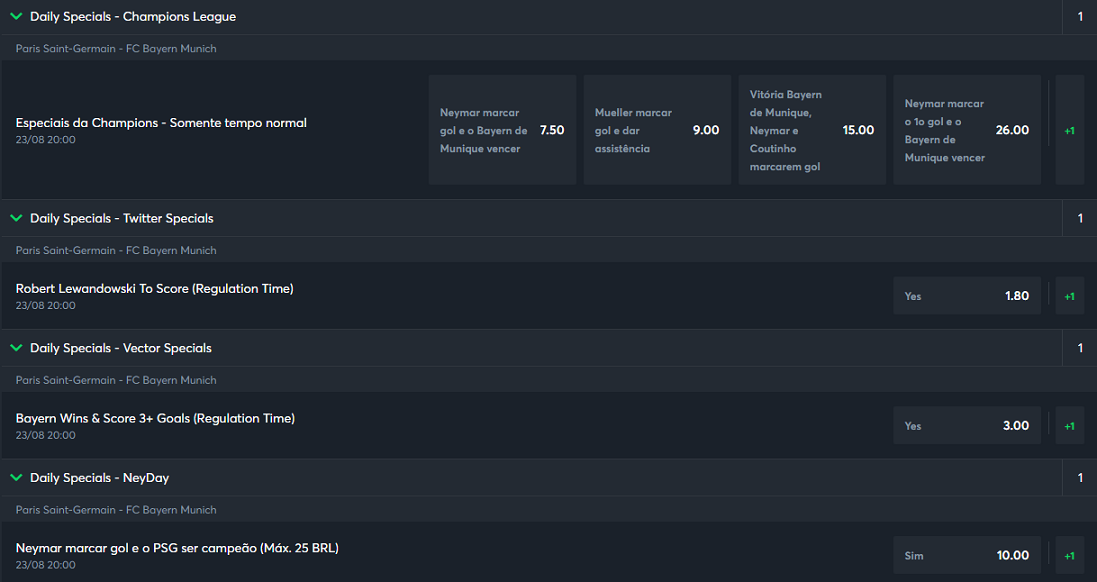Image resolution: width=1097 pixels, height=582 pixels.
Task: Open +1 more markets for Neymar PSG campeão
Action: [x=1070, y=555]
